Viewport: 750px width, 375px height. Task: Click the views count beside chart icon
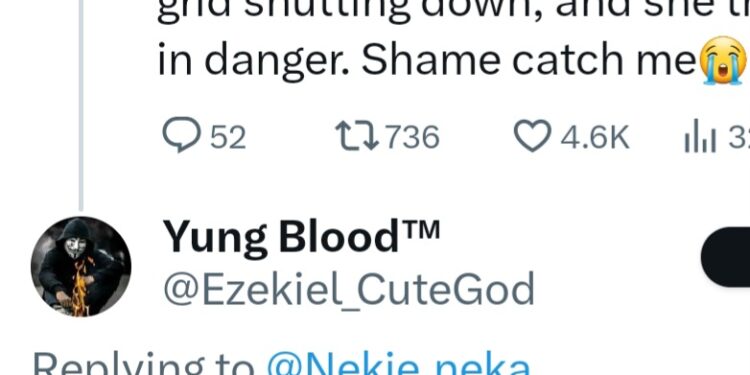click(x=739, y=137)
